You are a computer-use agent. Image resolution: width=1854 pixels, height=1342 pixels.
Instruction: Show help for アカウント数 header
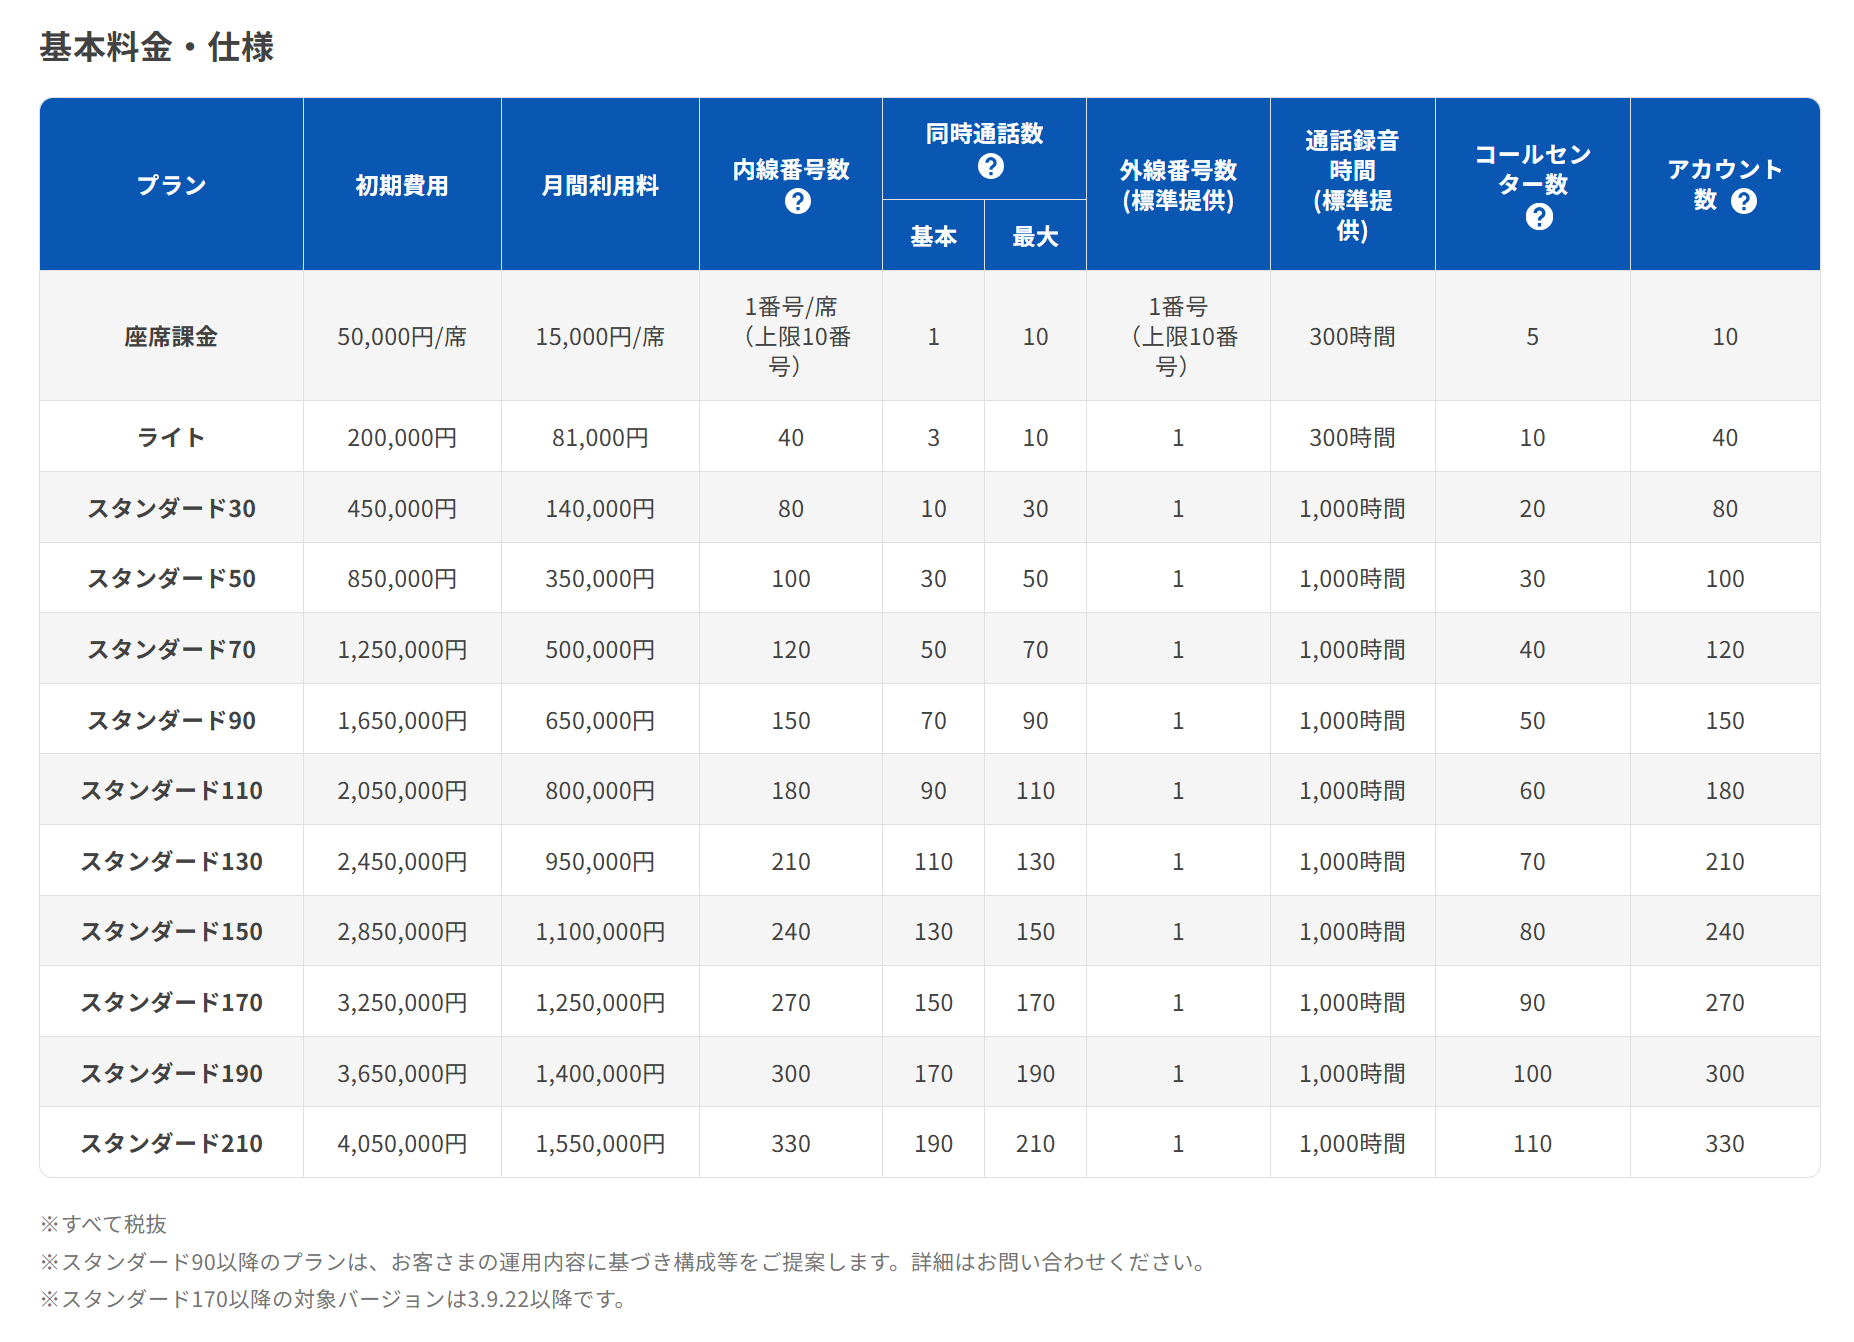click(x=1743, y=202)
